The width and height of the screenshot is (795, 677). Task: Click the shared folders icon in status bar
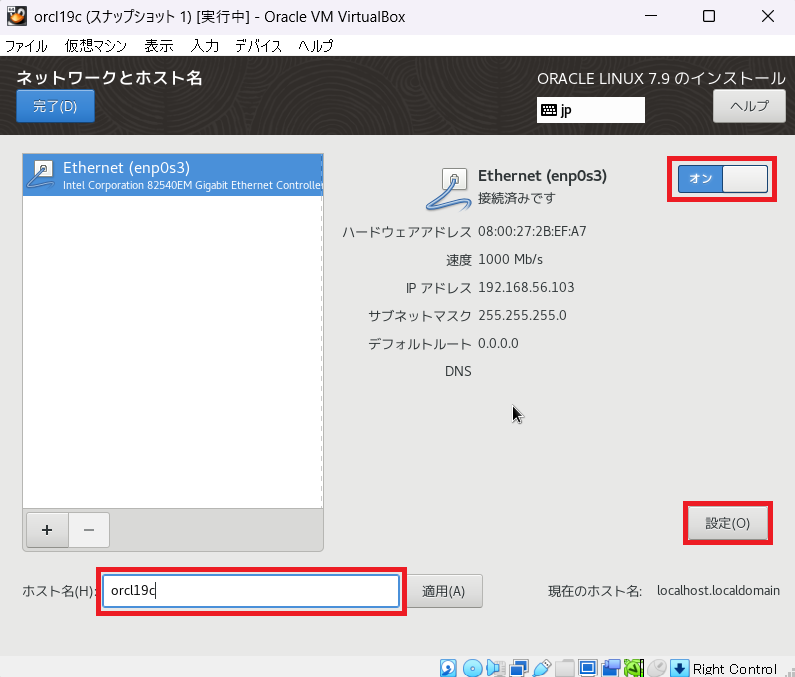(565, 668)
